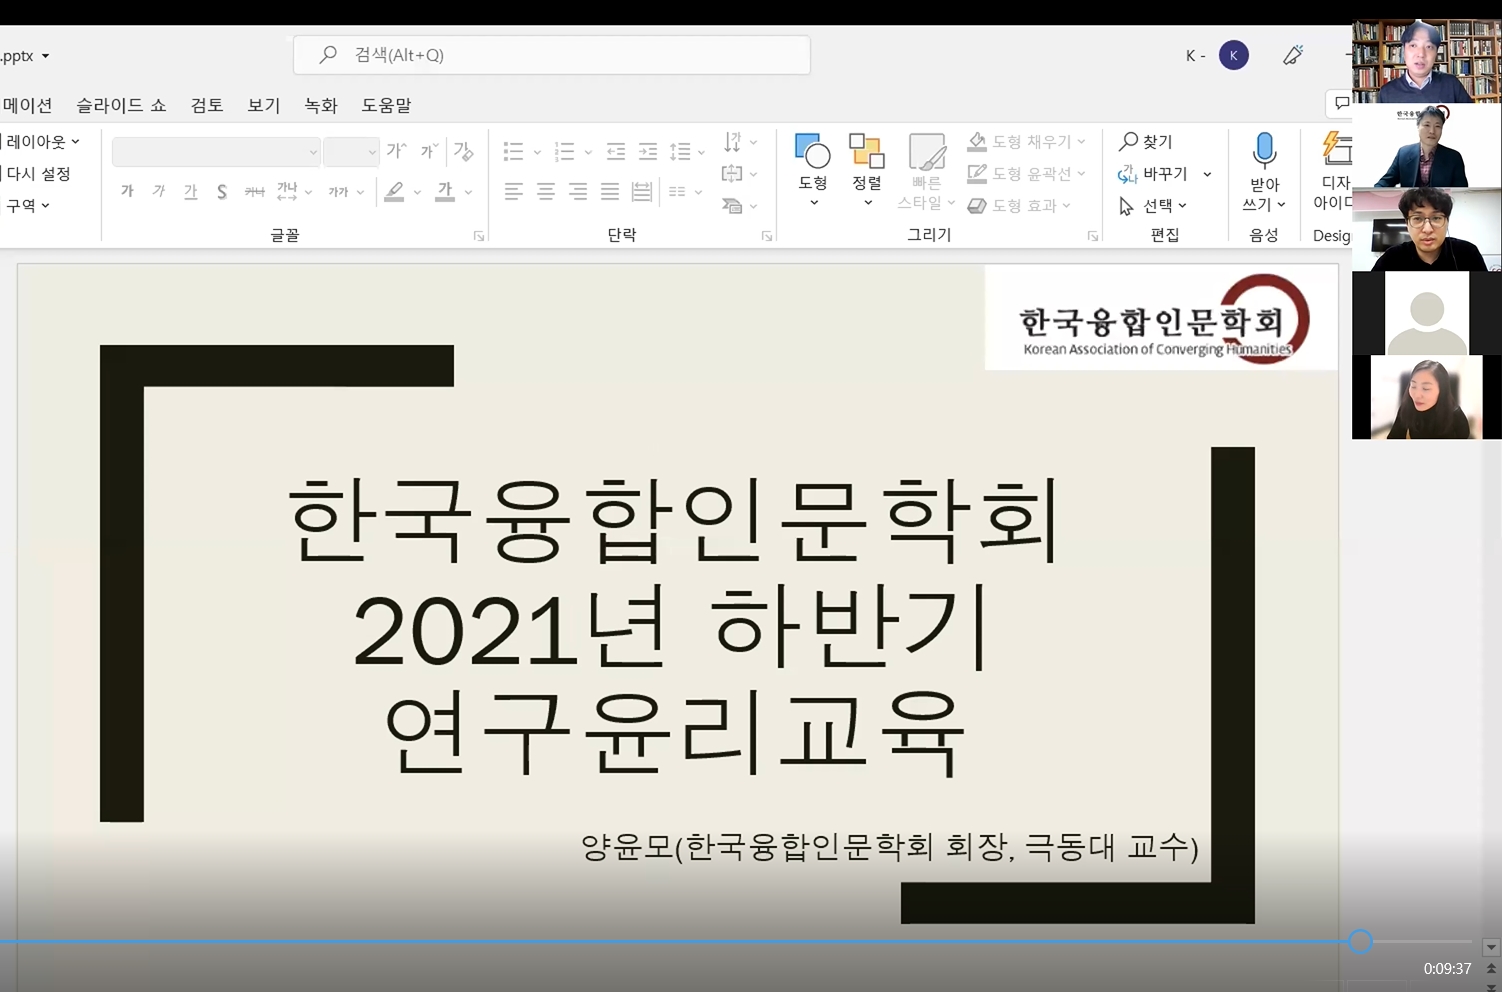
Task: Click 찾기 find button
Action: point(1145,141)
